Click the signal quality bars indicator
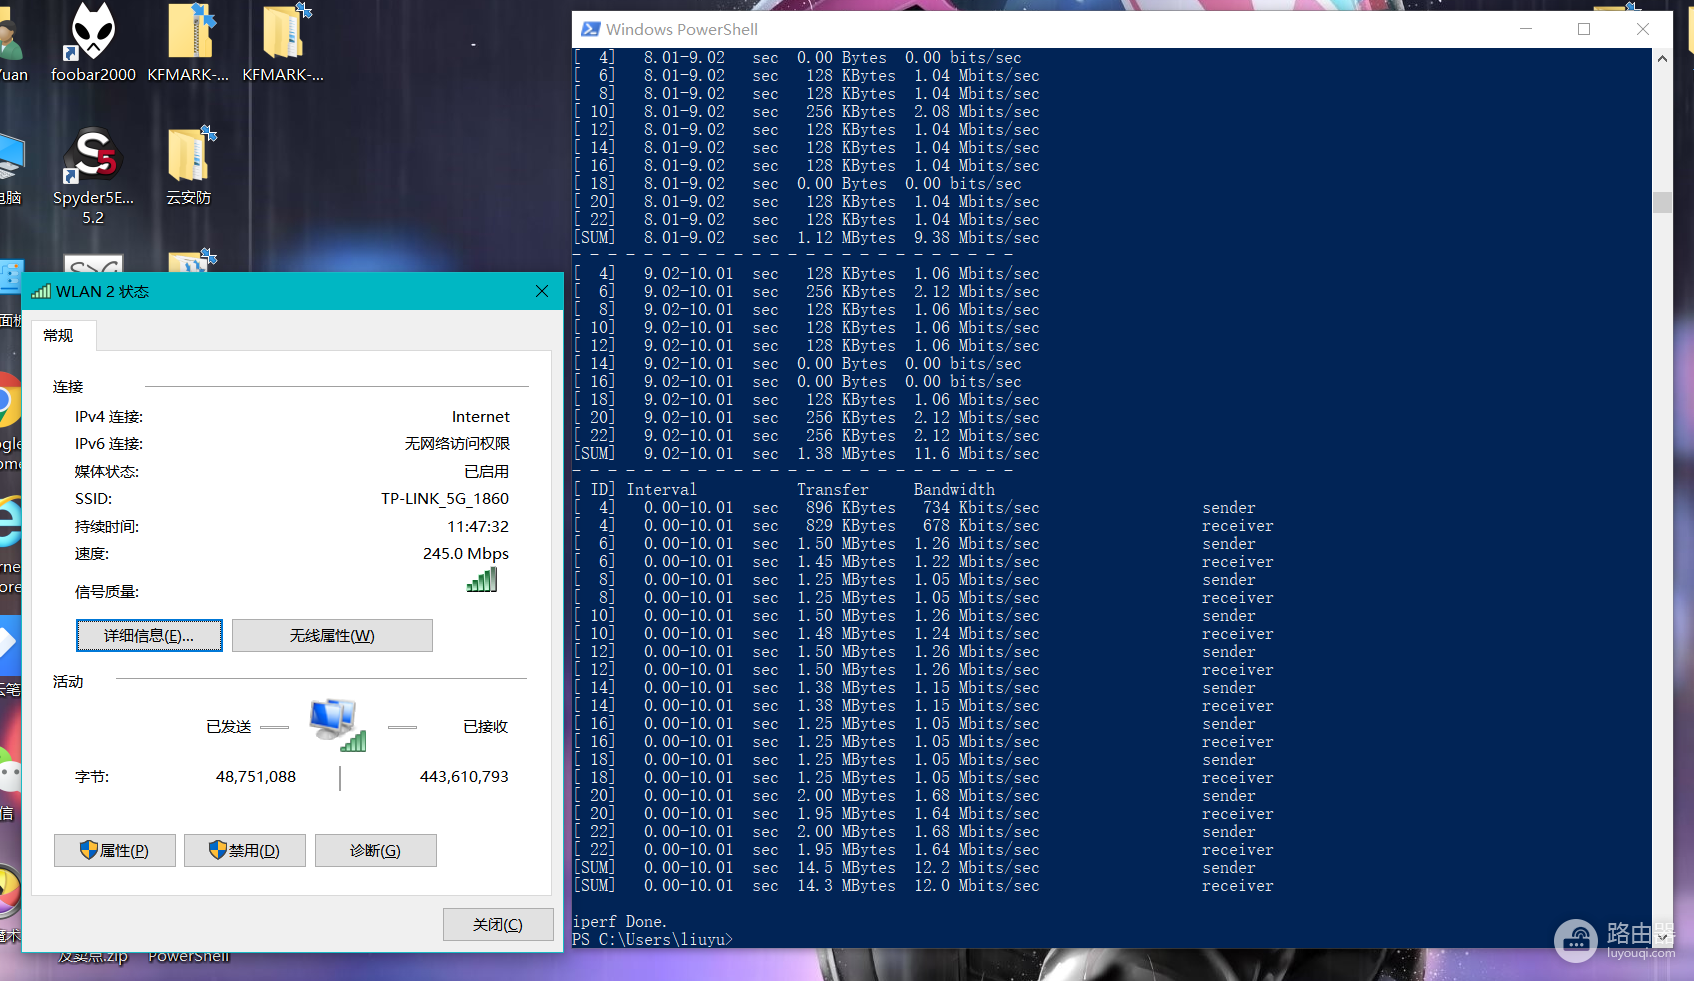The height and width of the screenshot is (981, 1694). 482,580
